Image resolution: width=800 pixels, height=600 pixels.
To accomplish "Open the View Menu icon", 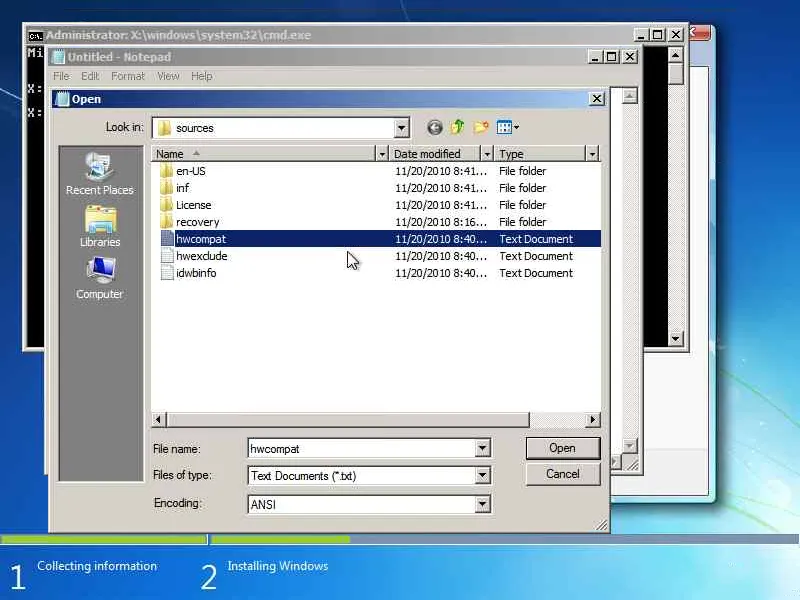I will [507, 127].
